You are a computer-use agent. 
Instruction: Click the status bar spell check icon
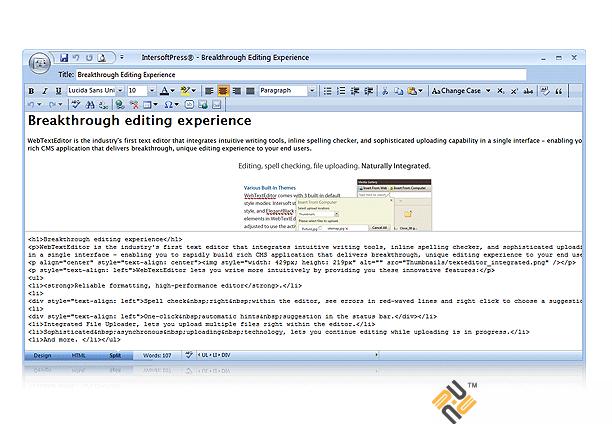189,355
